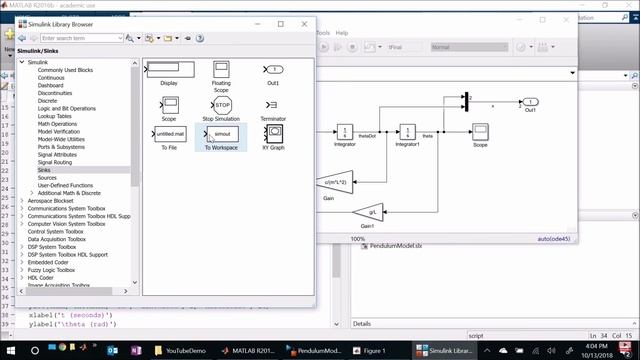
Task: Click the Step Forward simulation button
Action: [x=338, y=47]
